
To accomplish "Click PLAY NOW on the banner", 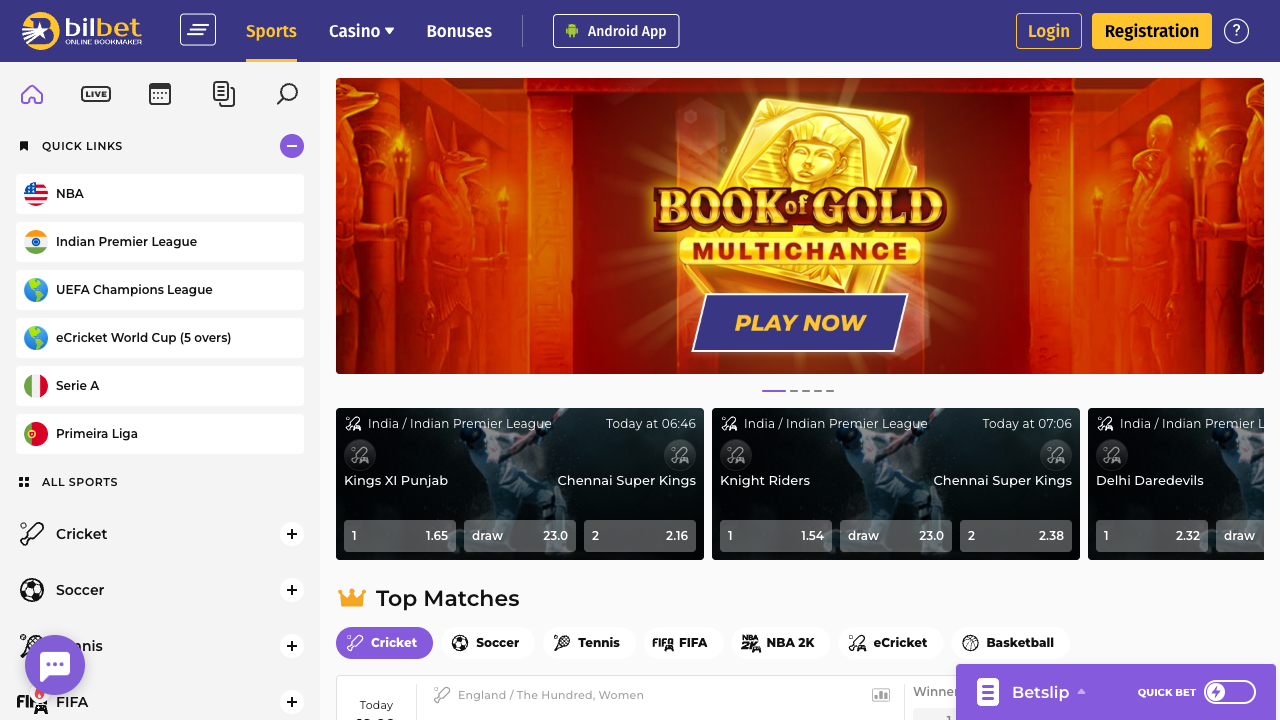I will tap(800, 323).
